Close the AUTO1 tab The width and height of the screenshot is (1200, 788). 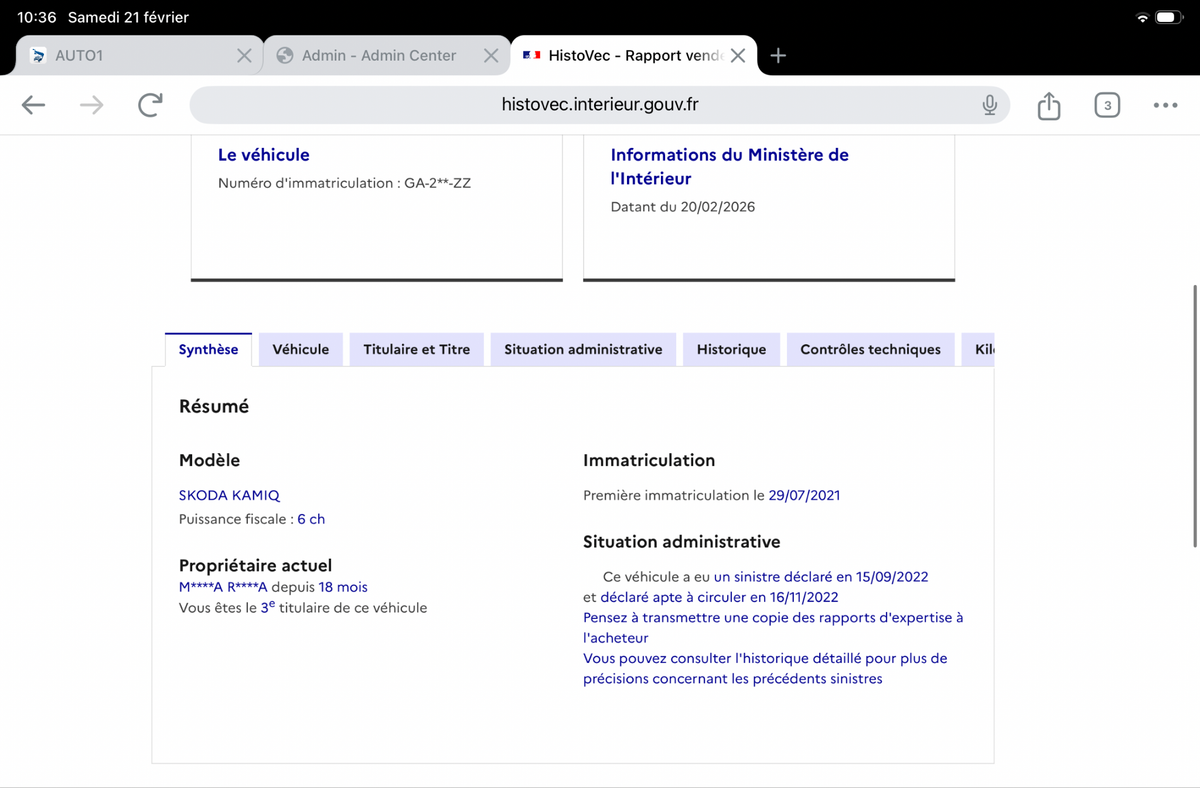(244, 56)
